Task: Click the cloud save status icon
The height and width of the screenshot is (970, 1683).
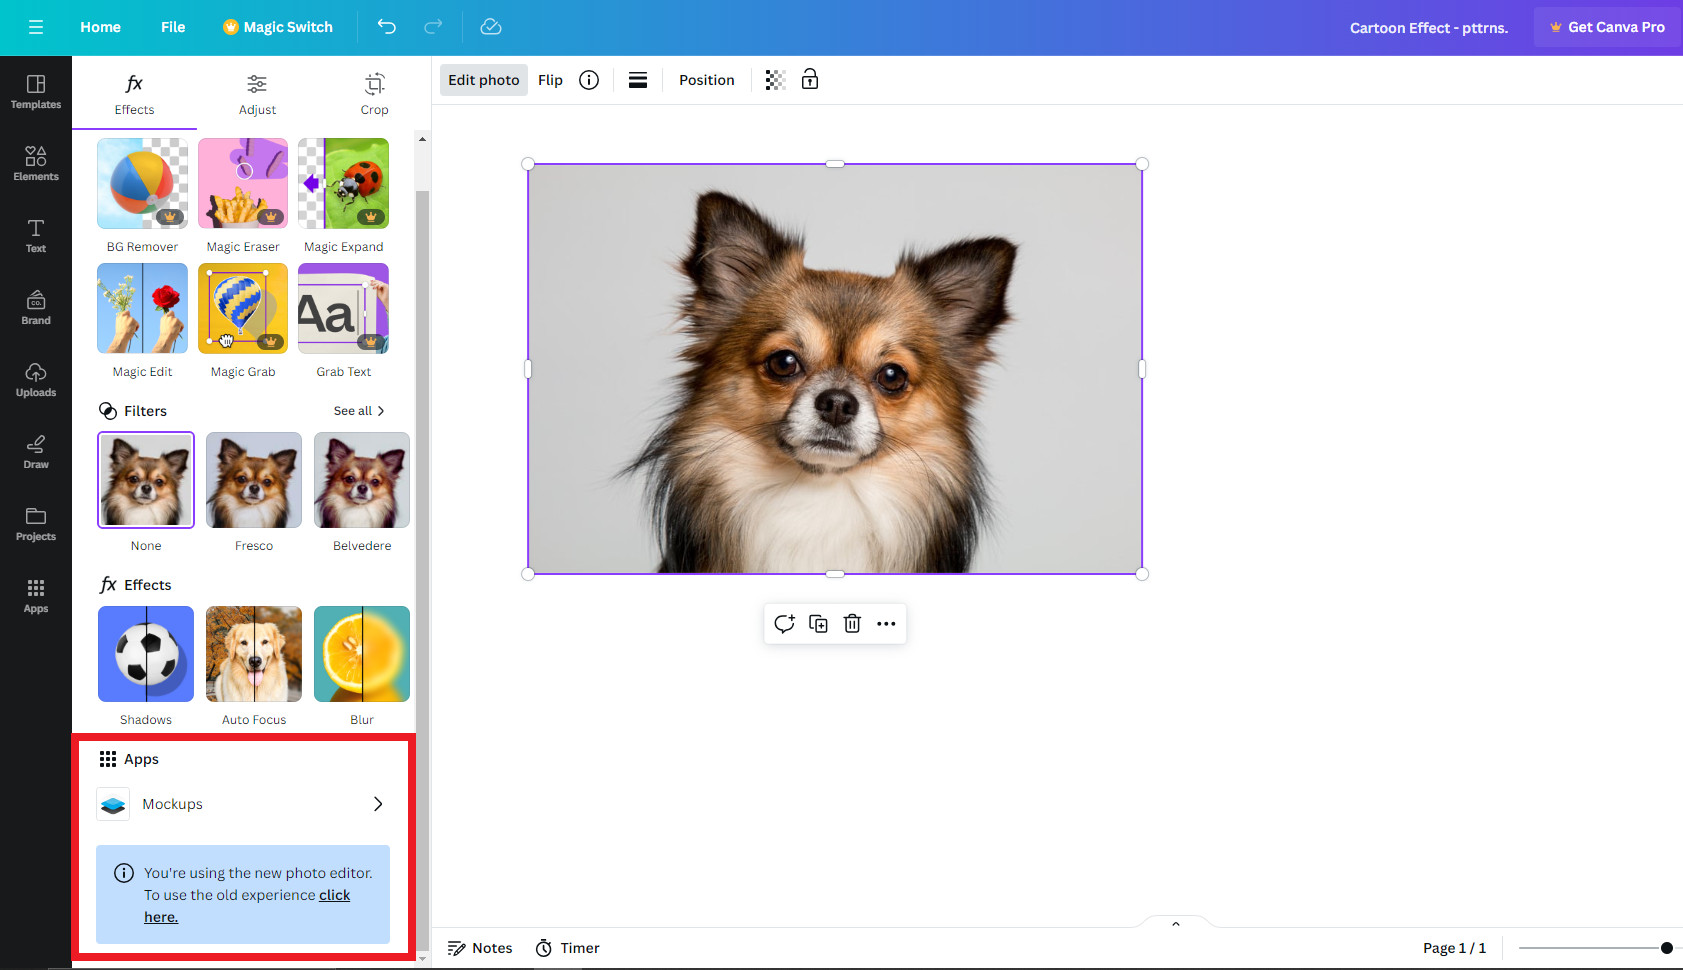Action: [x=491, y=27]
